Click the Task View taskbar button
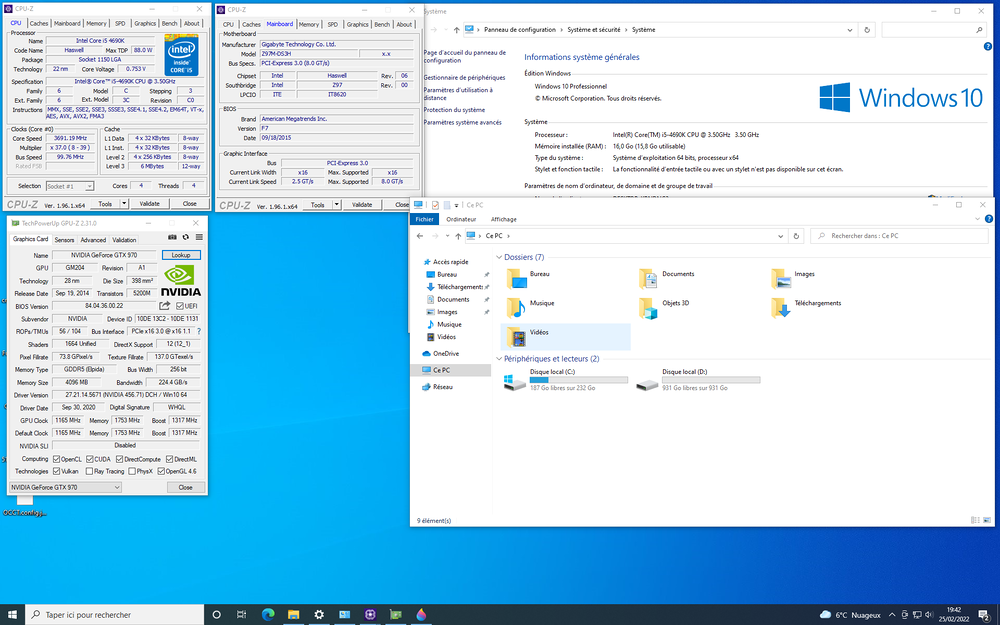Viewport: 1000px width, 625px height. coord(242,615)
